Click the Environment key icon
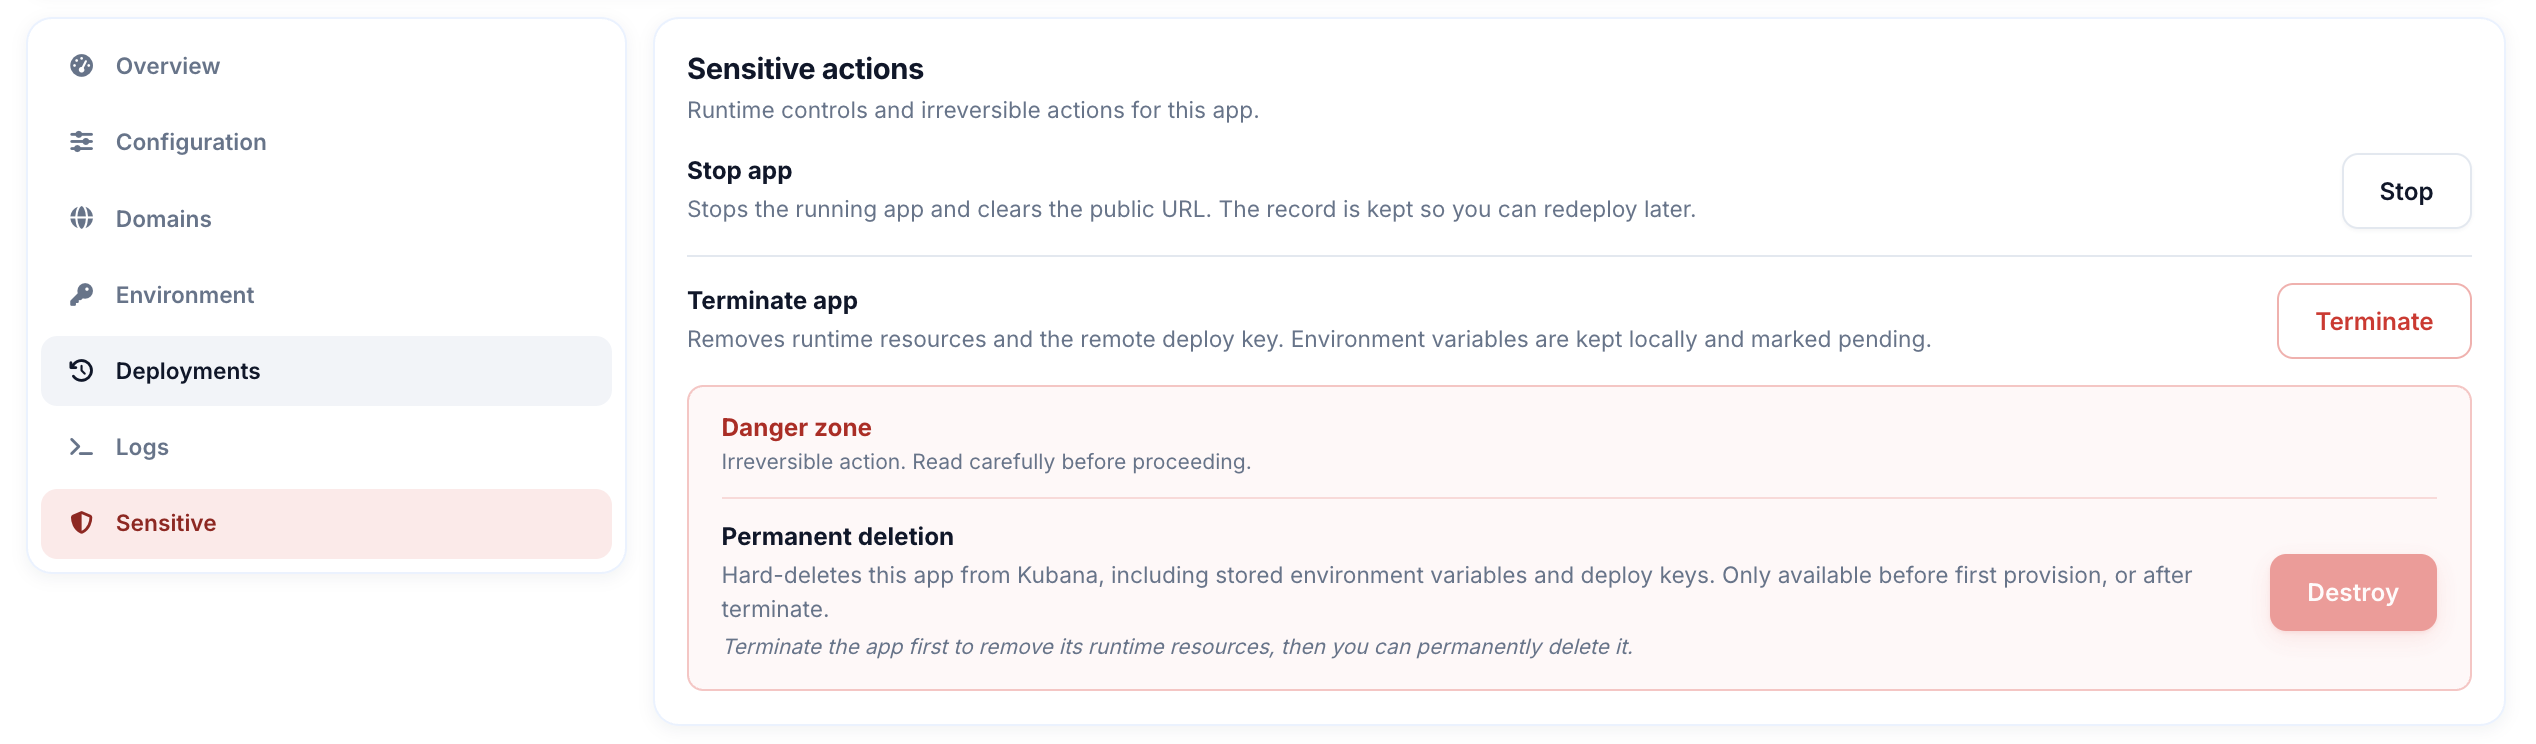 [x=82, y=294]
